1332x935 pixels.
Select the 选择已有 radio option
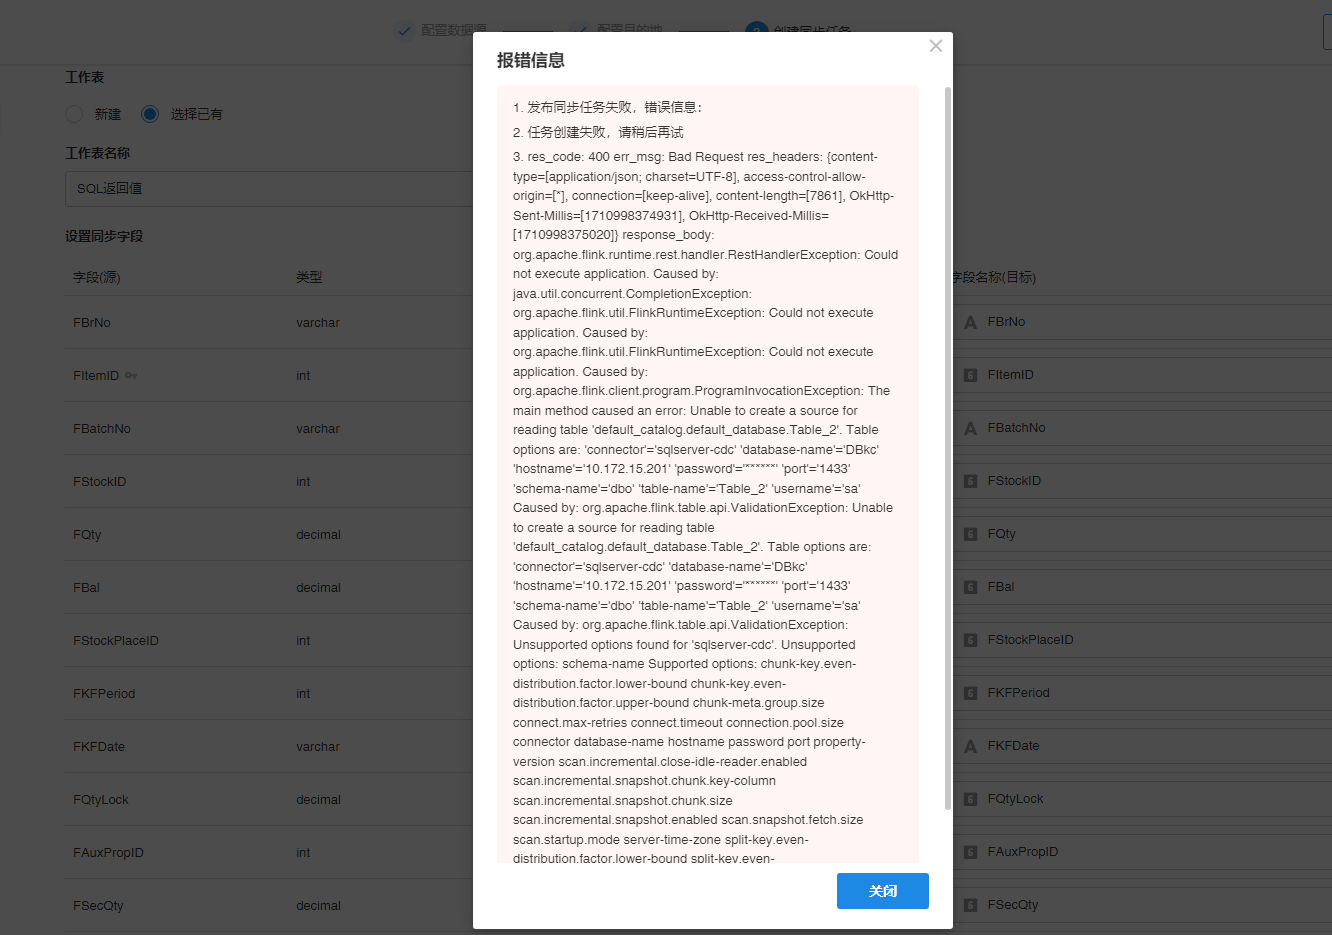tap(150, 114)
